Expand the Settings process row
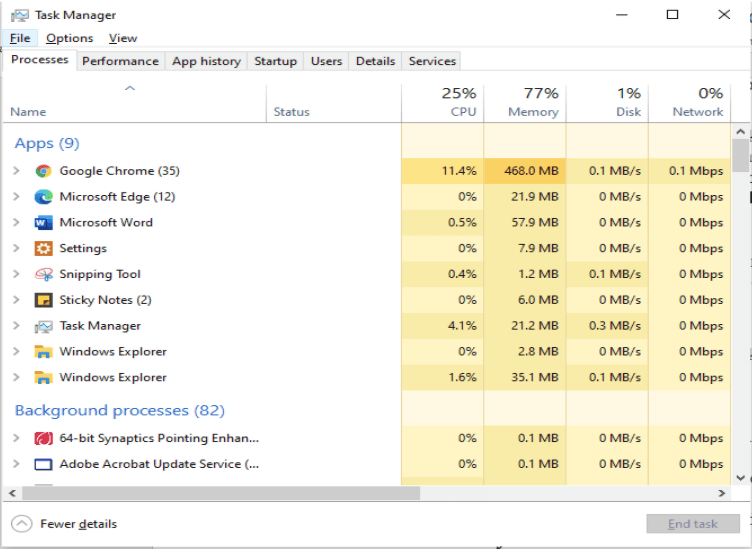 [16, 248]
